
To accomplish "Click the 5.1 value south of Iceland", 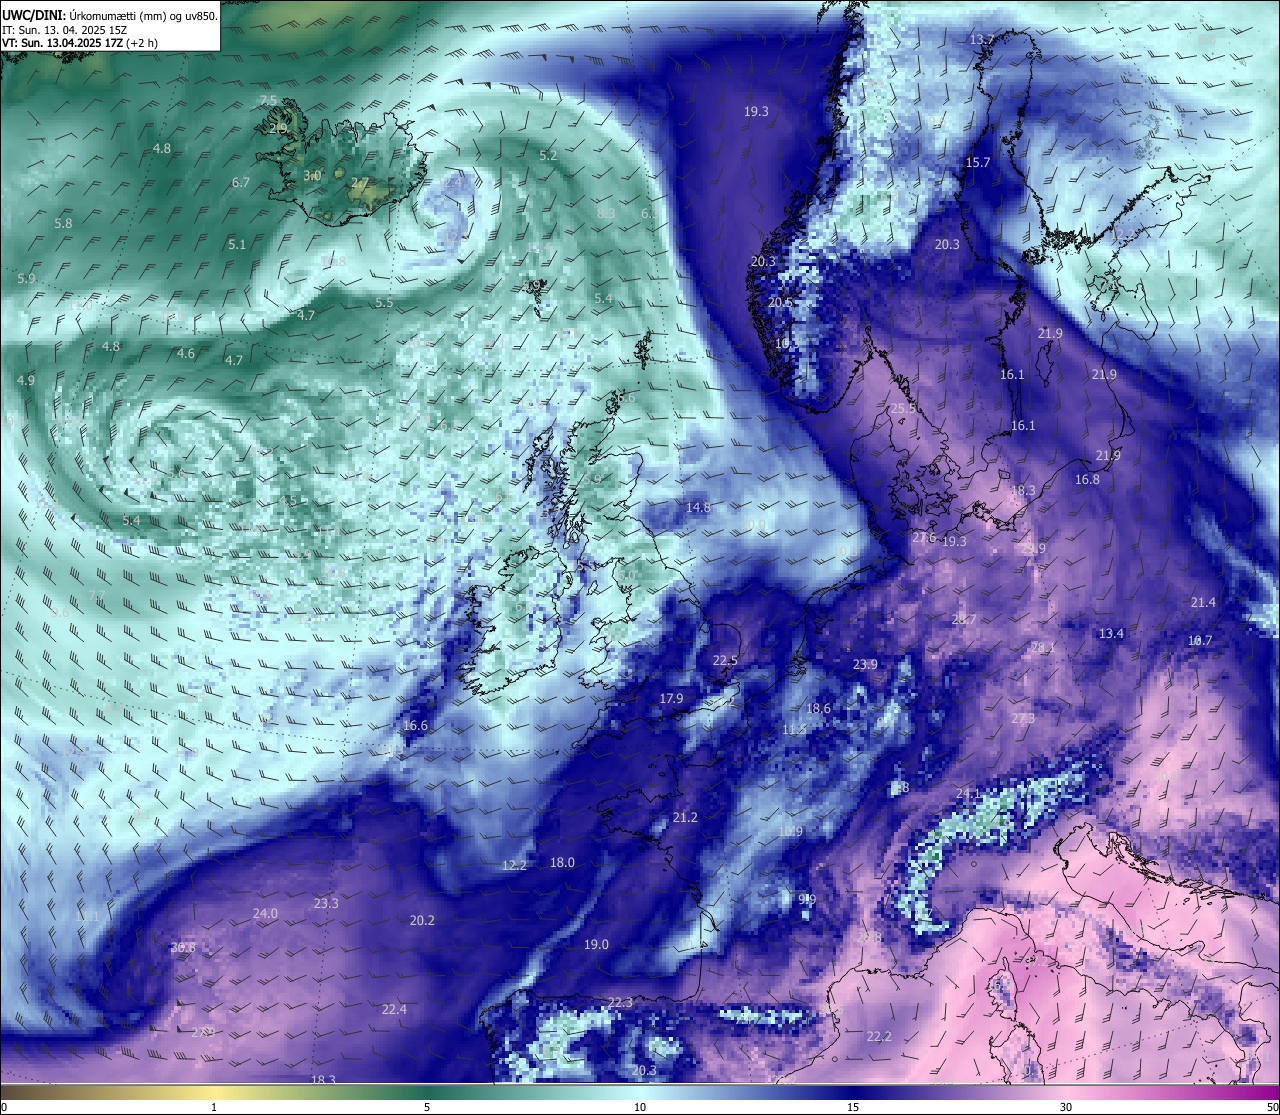I will pyautogui.click(x=236, y=245).
